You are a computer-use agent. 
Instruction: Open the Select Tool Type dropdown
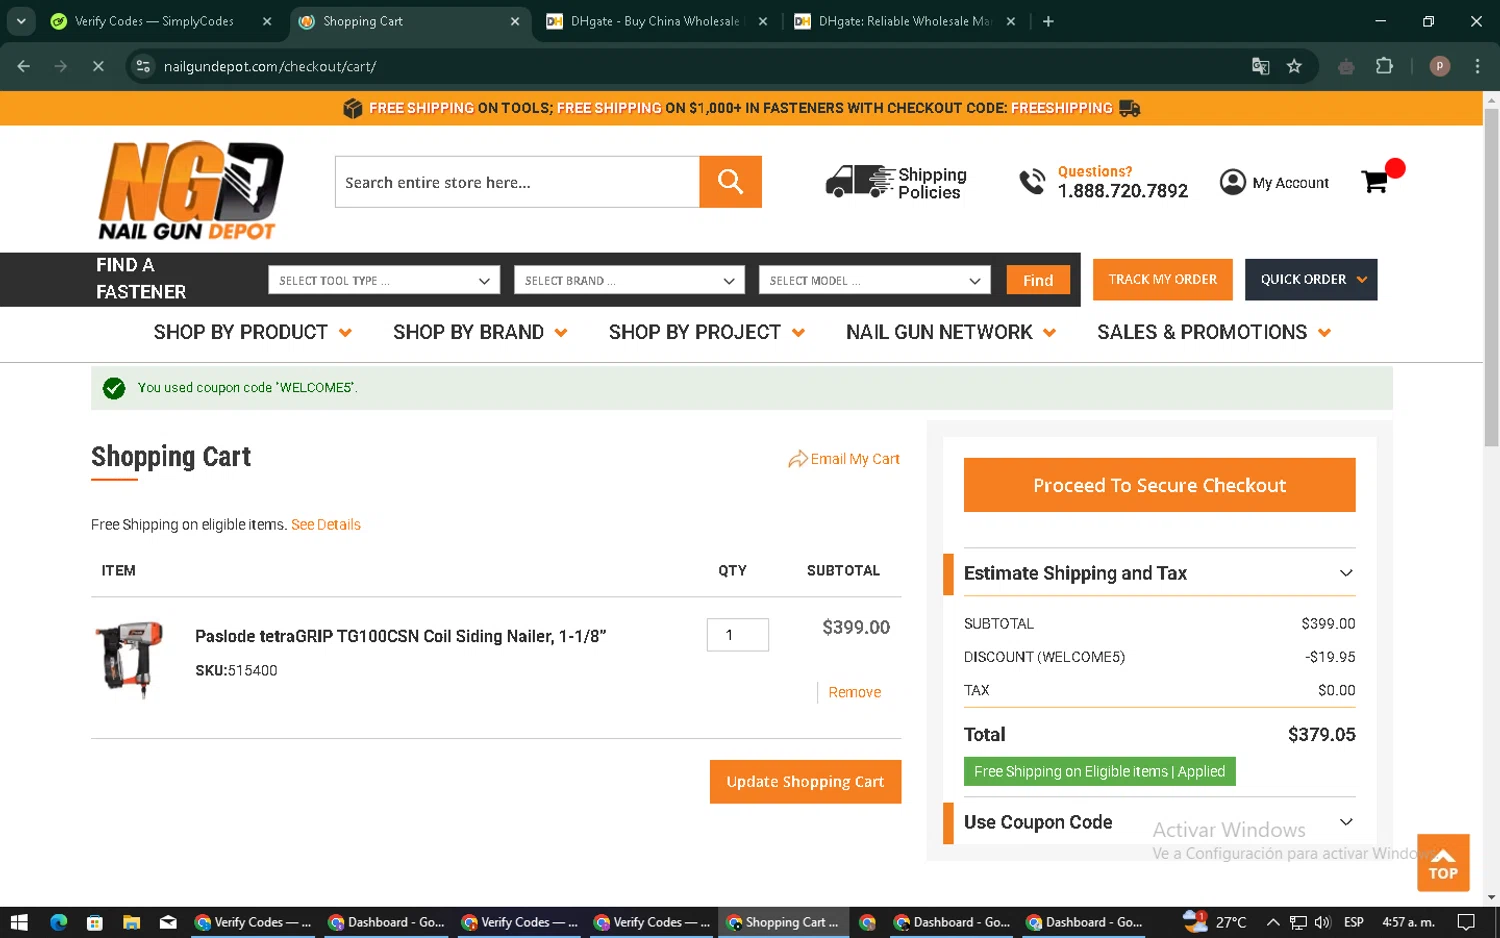384,280
